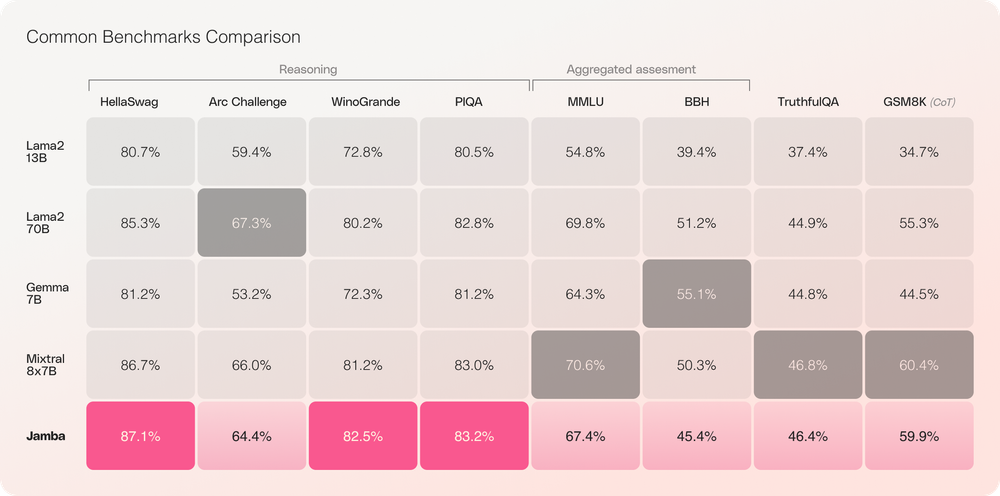The width and height of the screenshot is (1000, 496).
Task: Click the Aggregated assesment group label
Action: (631, 70)
